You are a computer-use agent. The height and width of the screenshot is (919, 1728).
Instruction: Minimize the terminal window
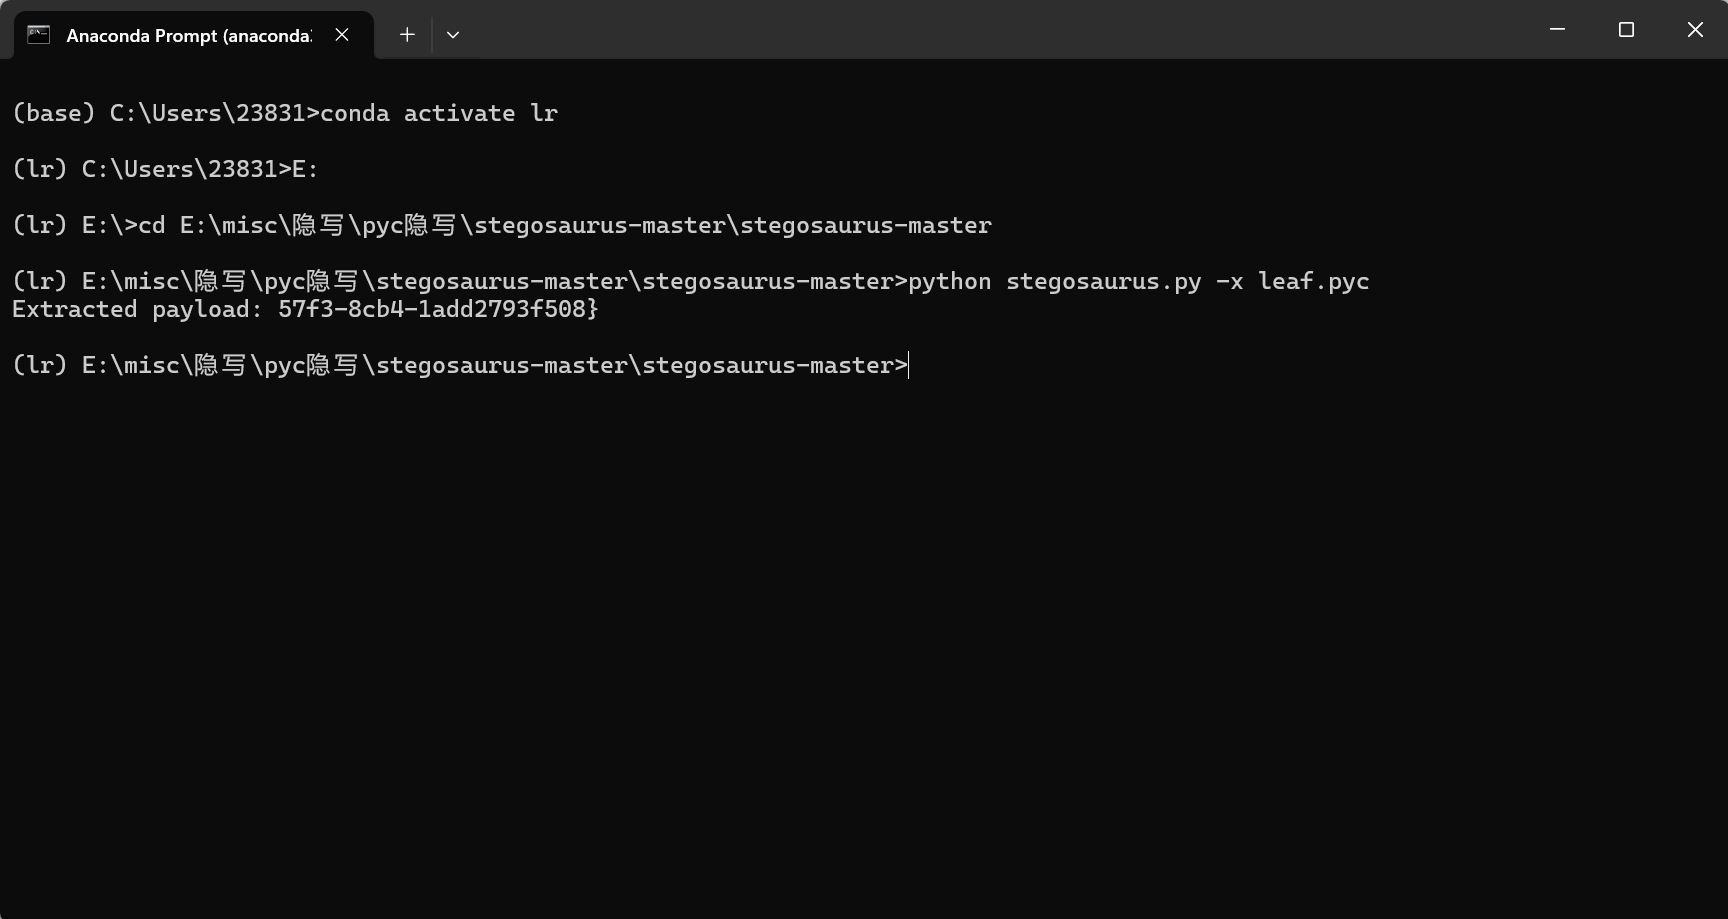pos(1557,30)
